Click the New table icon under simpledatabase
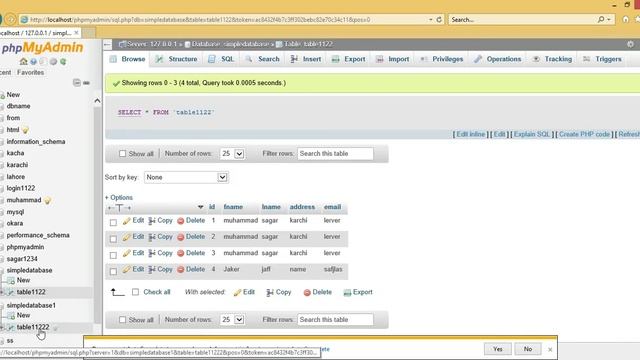 click(x=11, y=280)
